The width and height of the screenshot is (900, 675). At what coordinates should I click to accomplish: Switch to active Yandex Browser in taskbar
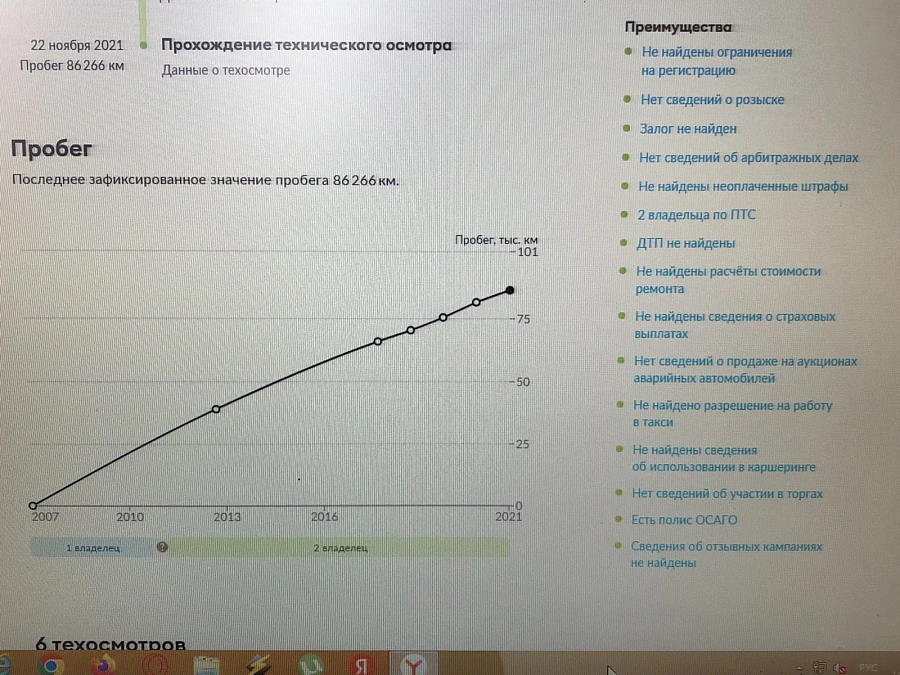pyautogui.click(x=414, y=666)
